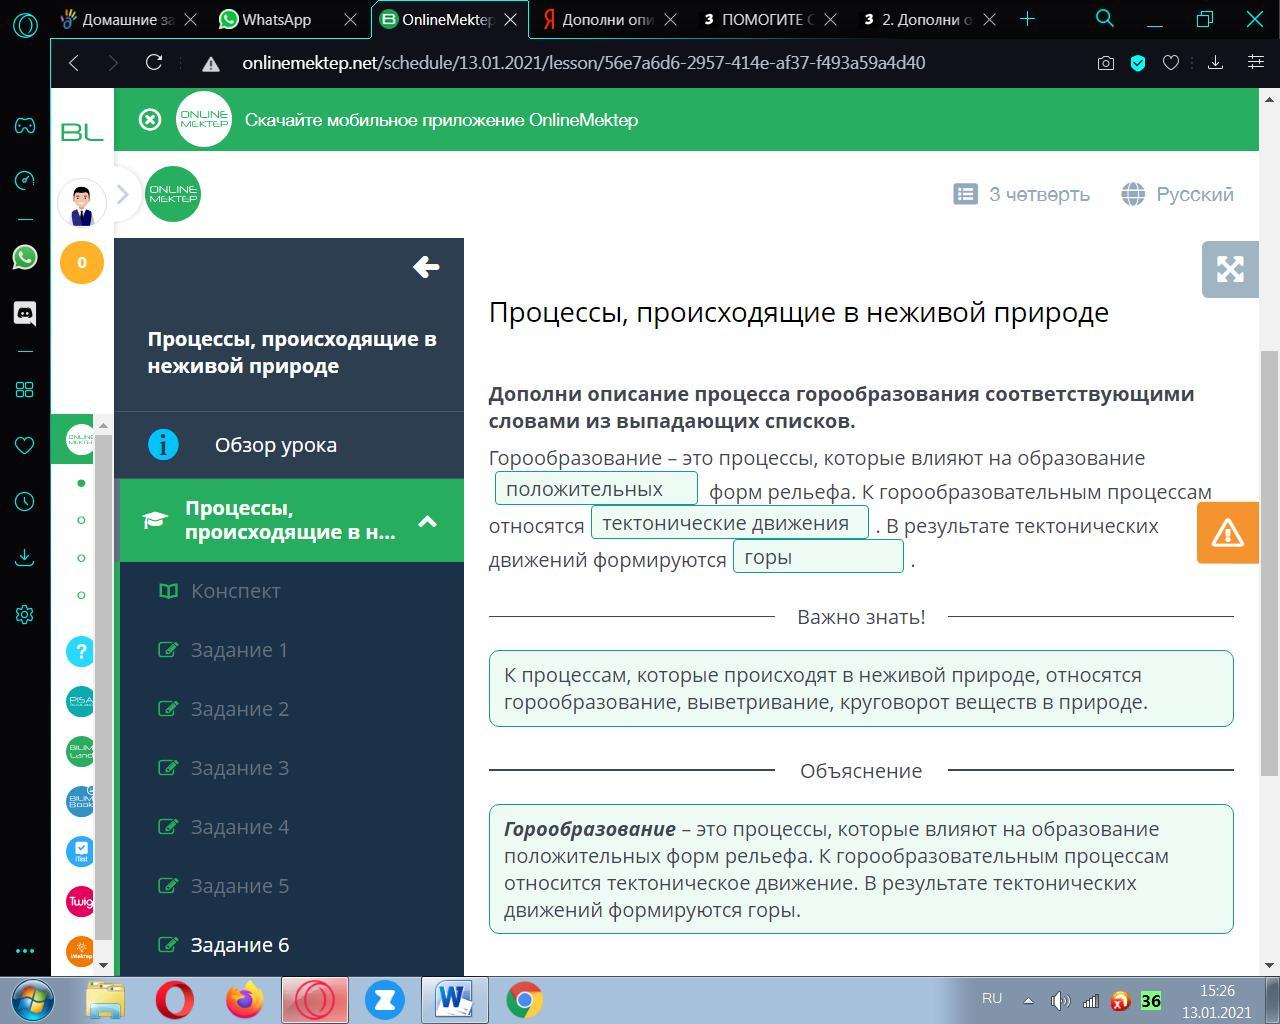
Task: Open Windows Start menu
Action: point(33,1000)
